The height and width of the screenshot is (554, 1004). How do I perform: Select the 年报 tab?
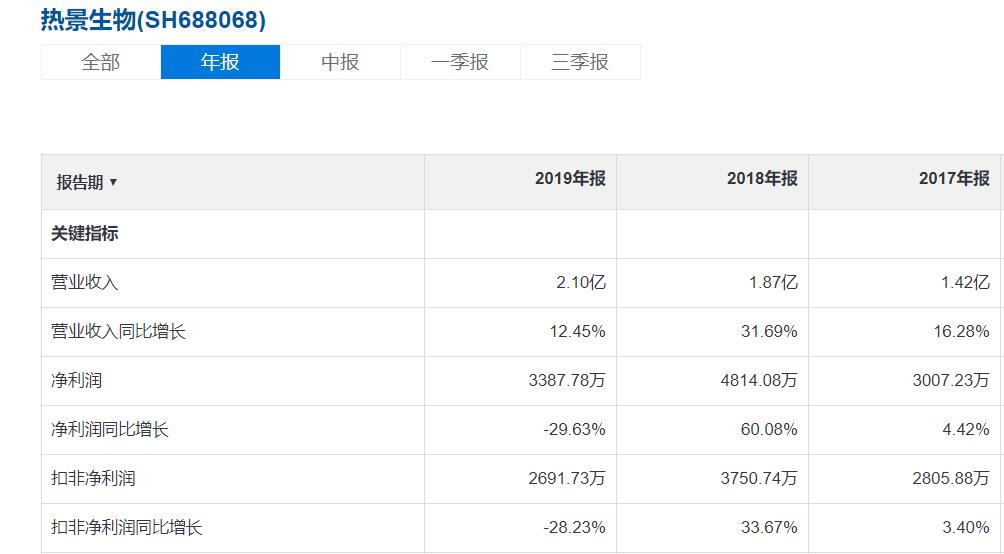[220, 62]
